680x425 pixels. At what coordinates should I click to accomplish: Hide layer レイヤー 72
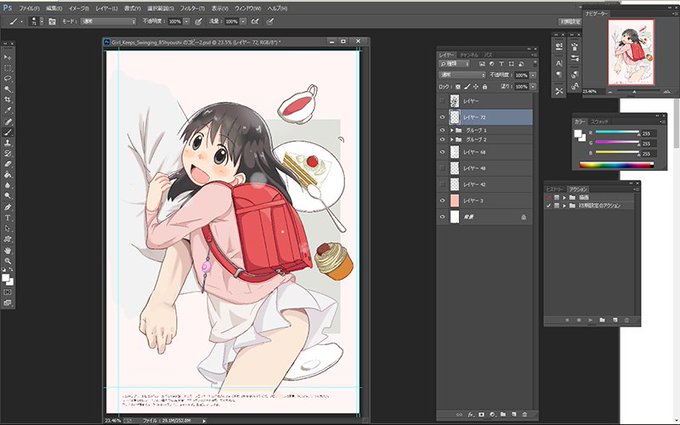(x=442, y=117)
